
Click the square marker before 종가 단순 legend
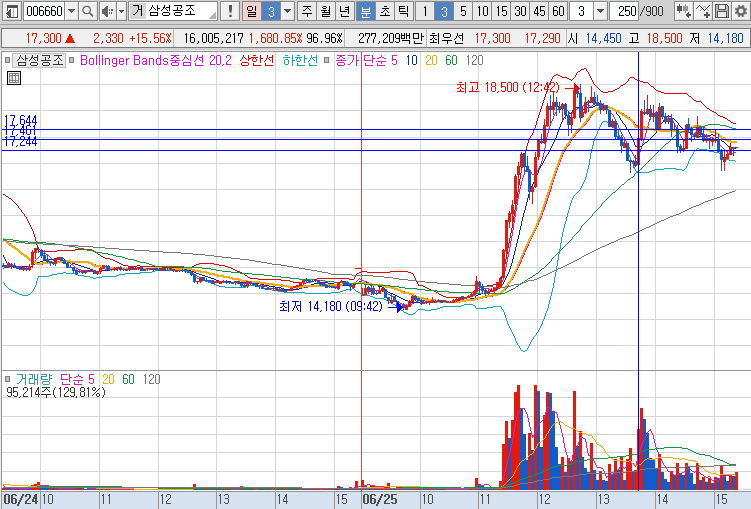(x=327, y=60)
